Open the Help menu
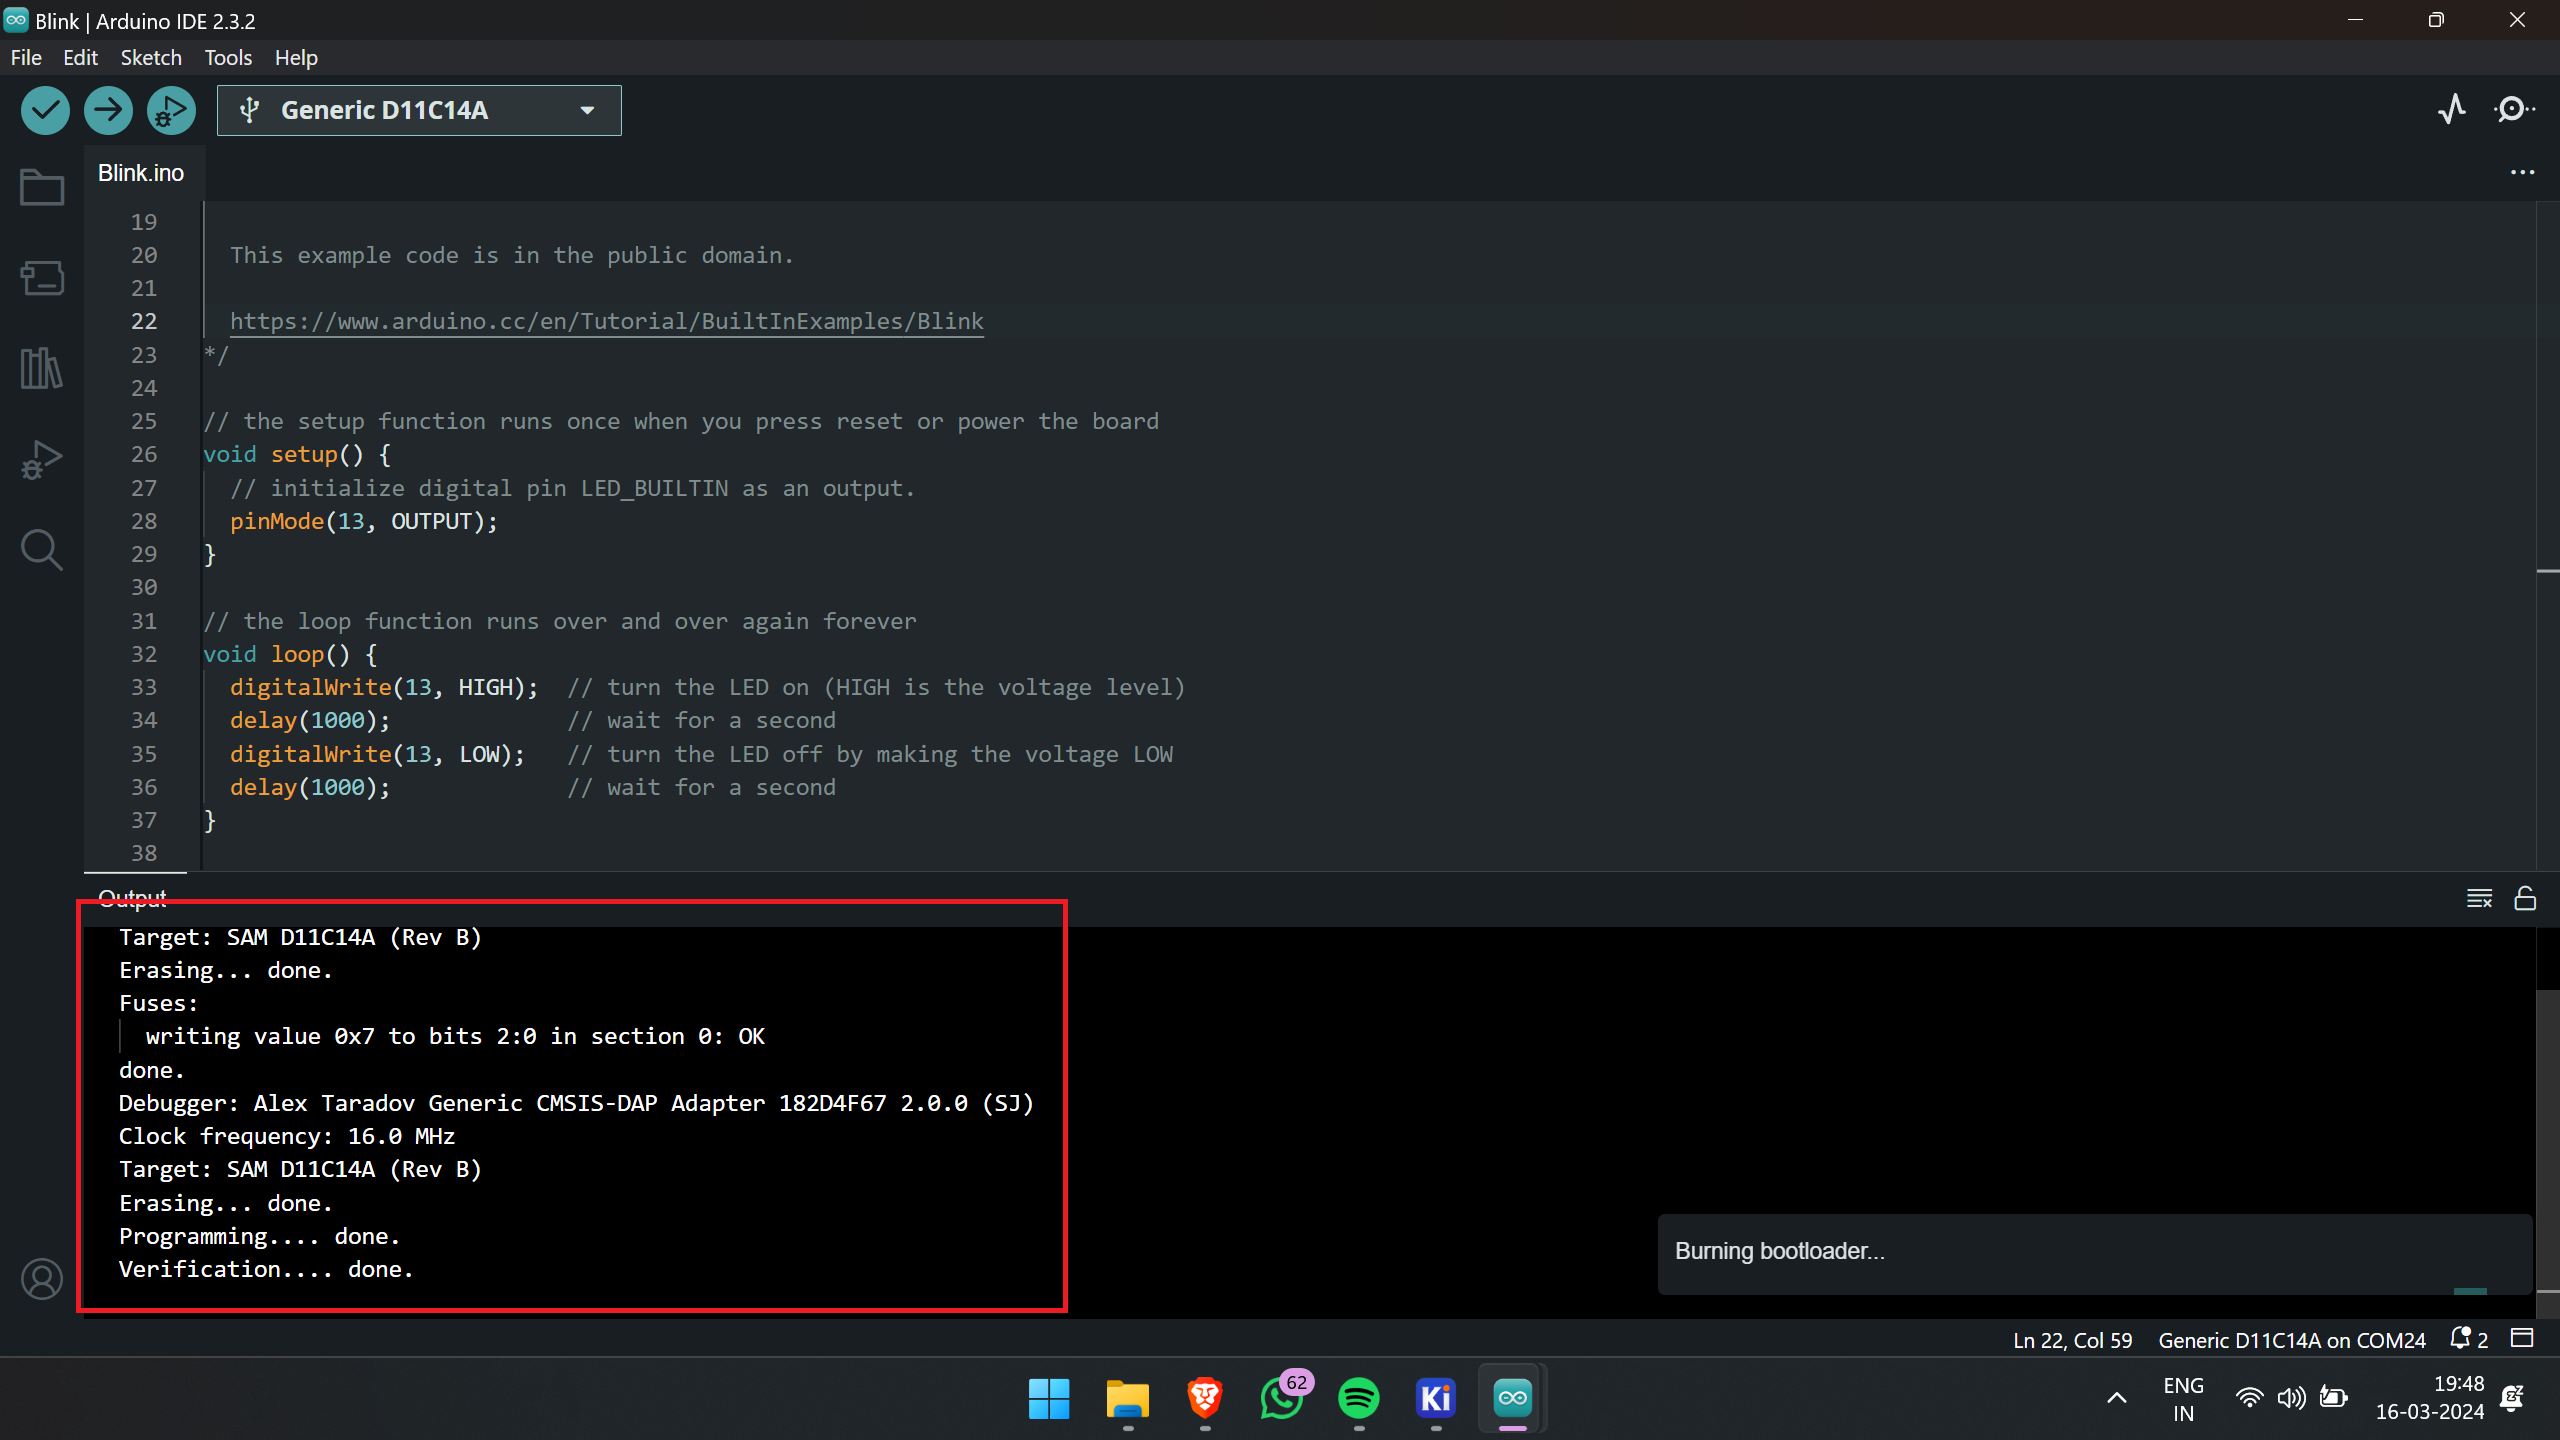The width and height of the screenshot is (2560, 1440). [296, 58]
